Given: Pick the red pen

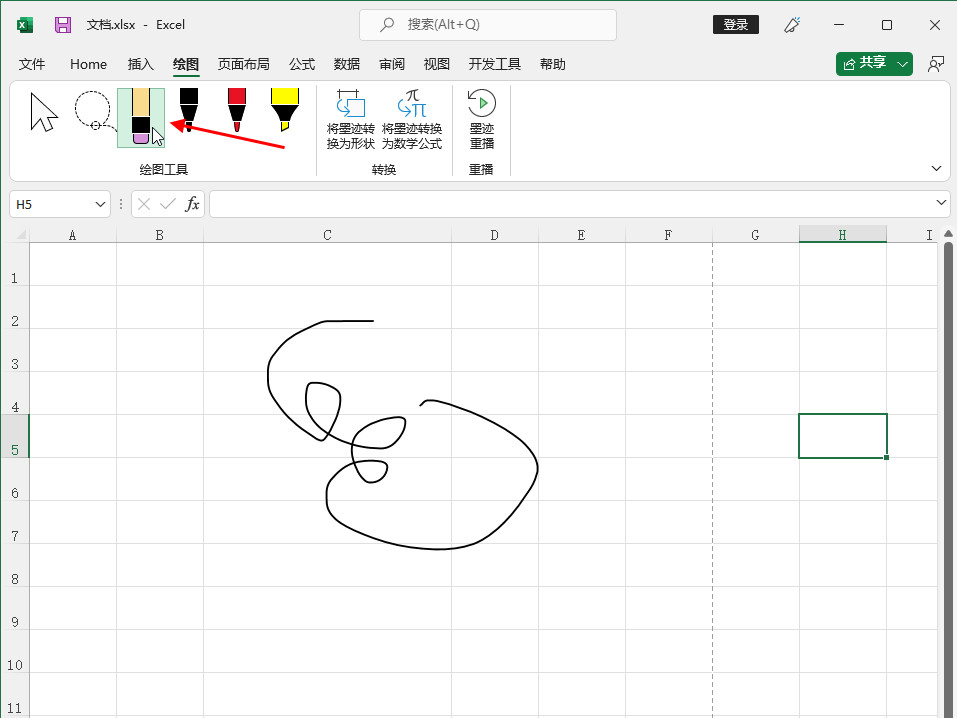Looking at the screenshot, I should coord(237,111).
